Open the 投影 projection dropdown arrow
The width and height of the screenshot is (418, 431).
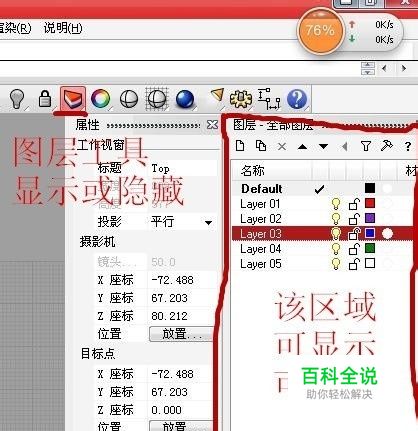pyautogui.click(x=208, y=222)
